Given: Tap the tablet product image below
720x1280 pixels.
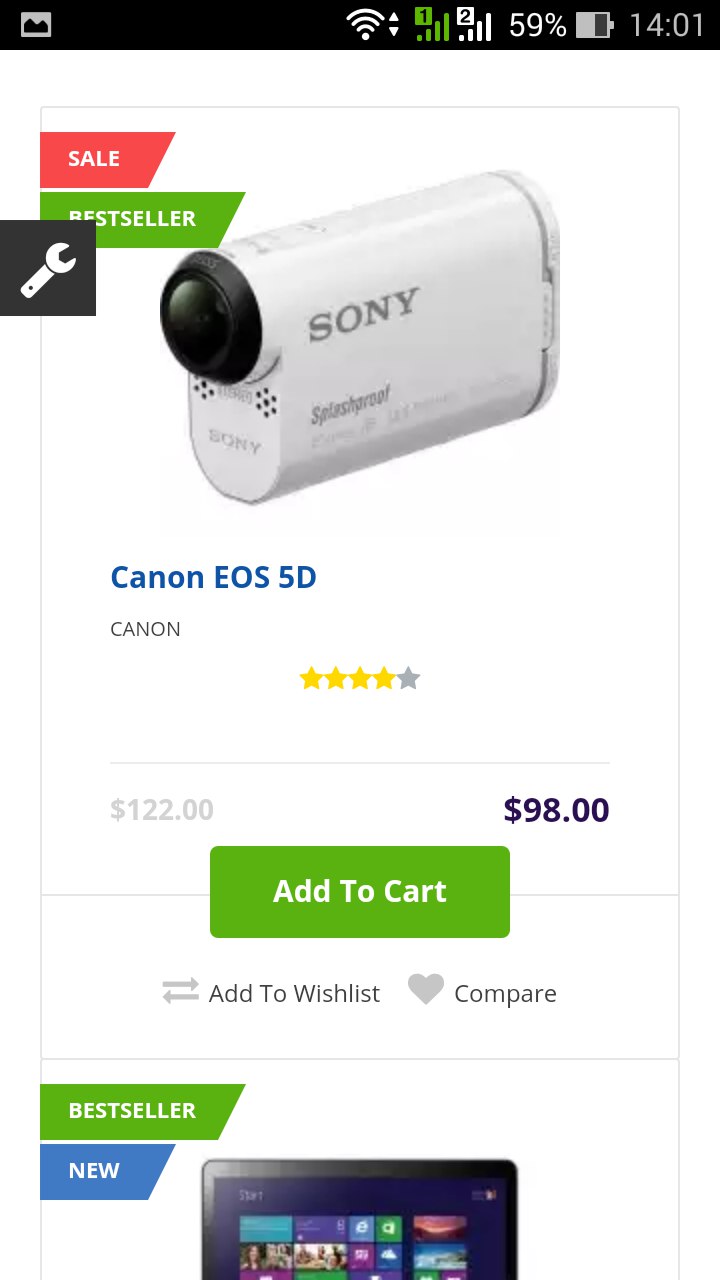Looking at the screenshot, I should click(360, 1220).
